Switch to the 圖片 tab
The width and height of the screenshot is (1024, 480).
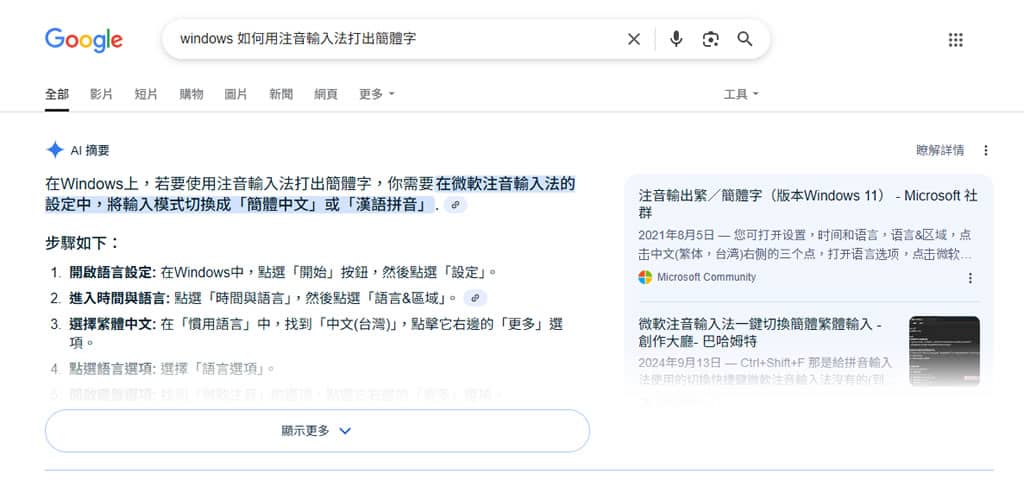pyautogui.click(x=236, y=94)
